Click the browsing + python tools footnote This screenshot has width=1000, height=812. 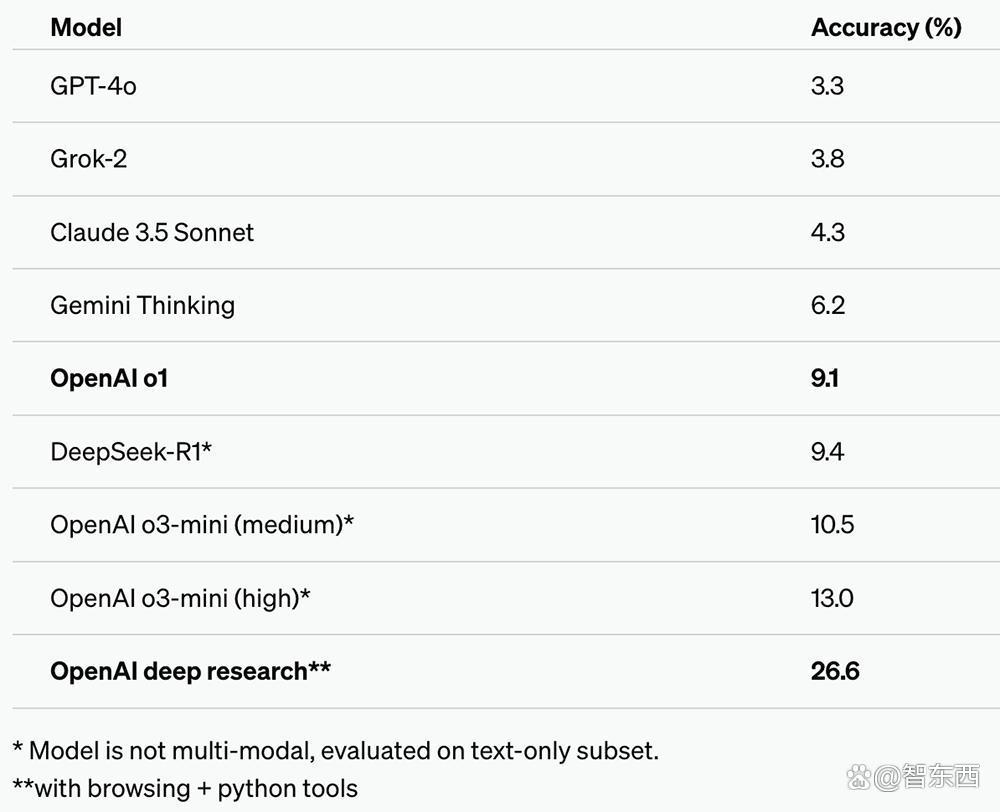pos(185,788)
